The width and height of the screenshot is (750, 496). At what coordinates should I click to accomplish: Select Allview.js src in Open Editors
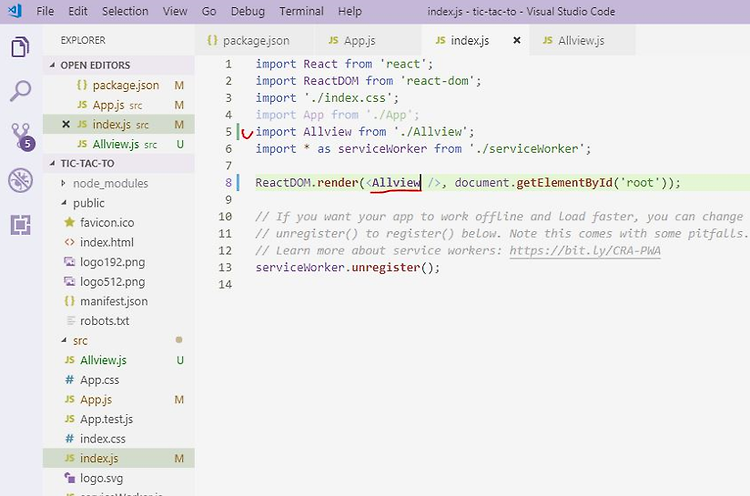coord(119,144)
